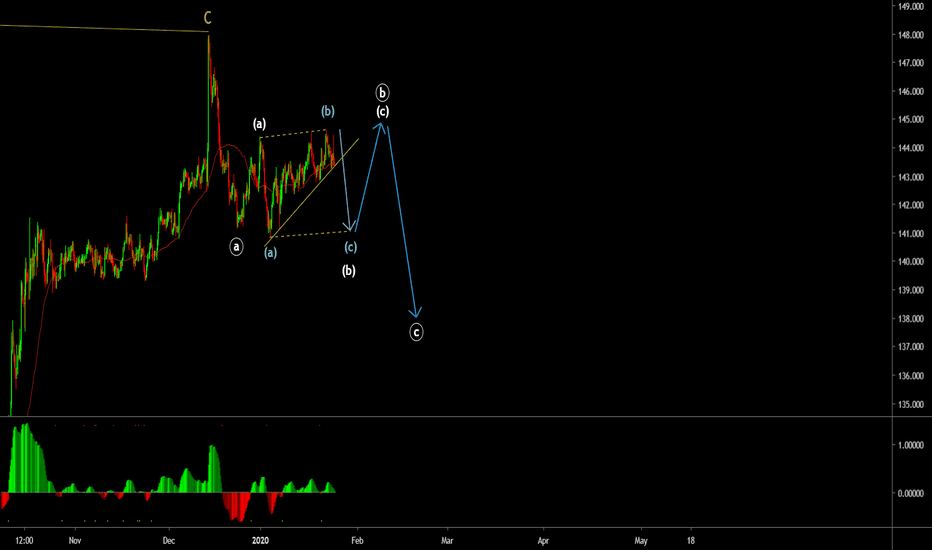Select the circled a wave label
This screenshot has width=932, height=550.
(236, 246)
